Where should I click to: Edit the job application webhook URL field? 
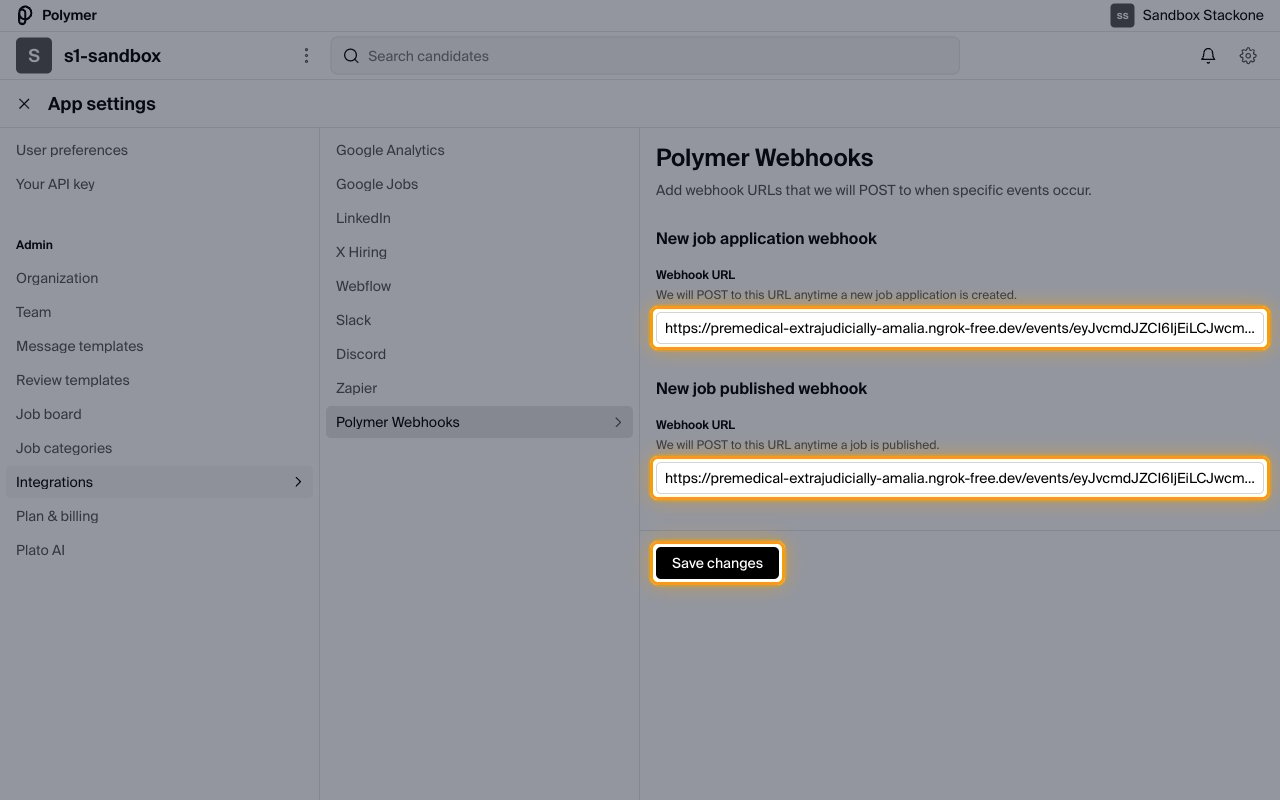click(x=960, y=328)
